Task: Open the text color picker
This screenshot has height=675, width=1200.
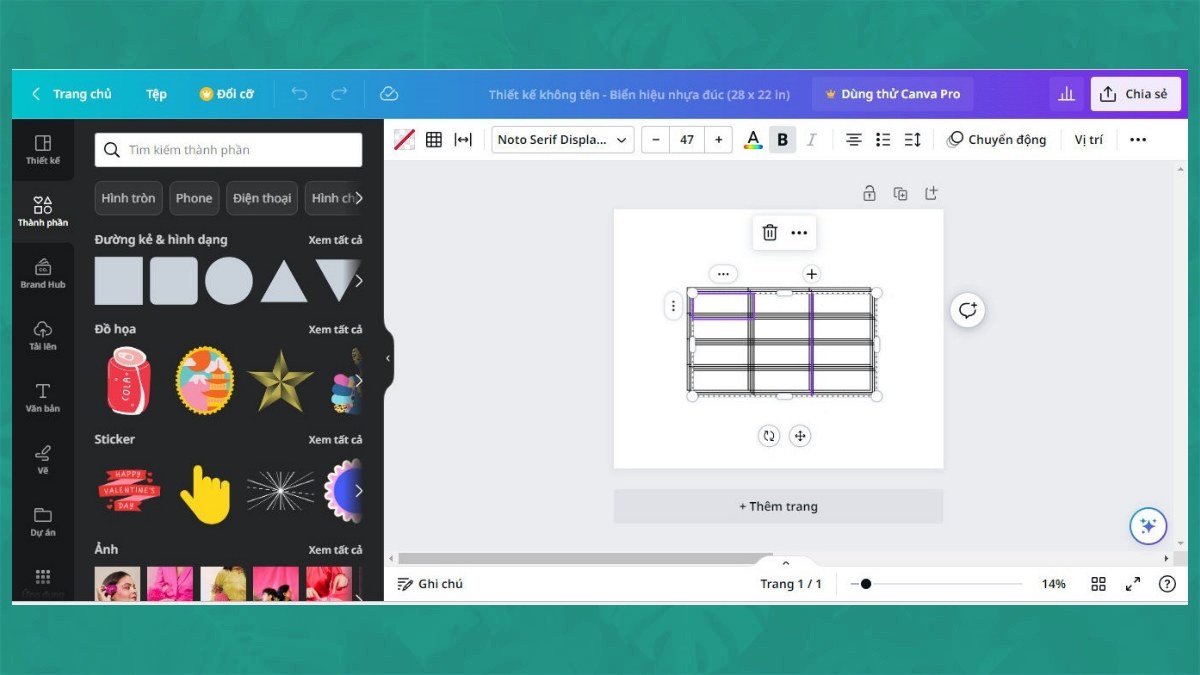Action: 753,140
